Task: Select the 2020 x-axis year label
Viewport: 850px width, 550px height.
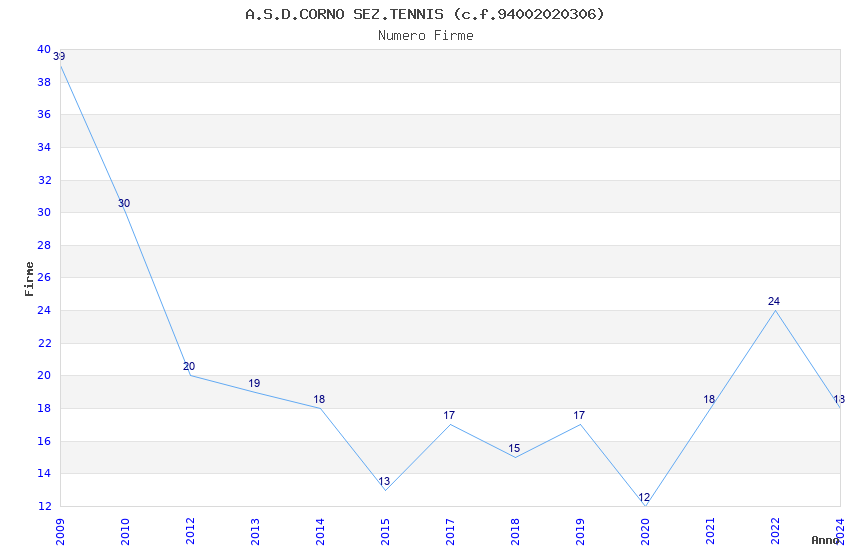Action: [645, 532]
